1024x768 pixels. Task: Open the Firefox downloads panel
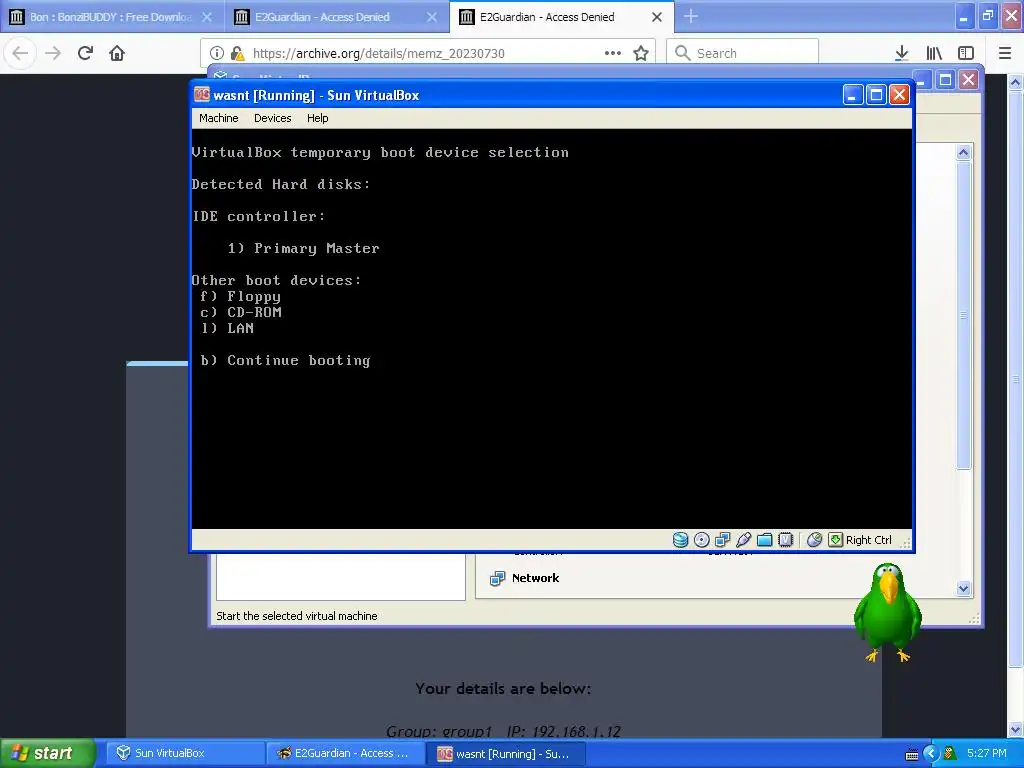(902, 53)
